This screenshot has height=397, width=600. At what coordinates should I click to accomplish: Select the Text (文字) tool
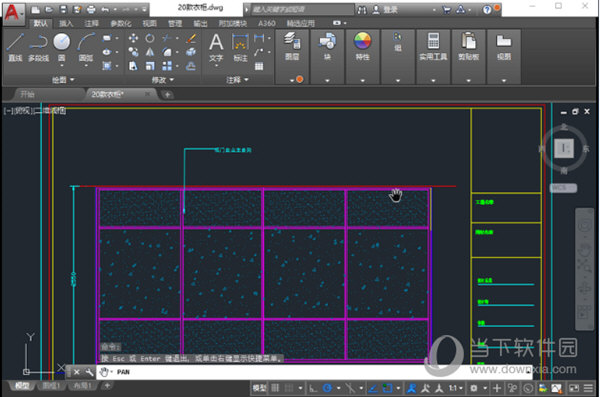point(216,47)
